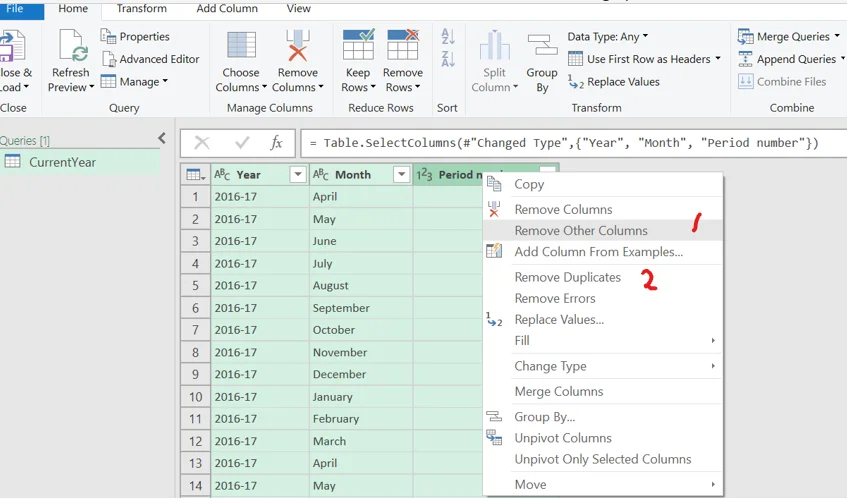Viewport: 847px width, 499px height.
Task: Switch to the Home tab
Action: [73, 9]
